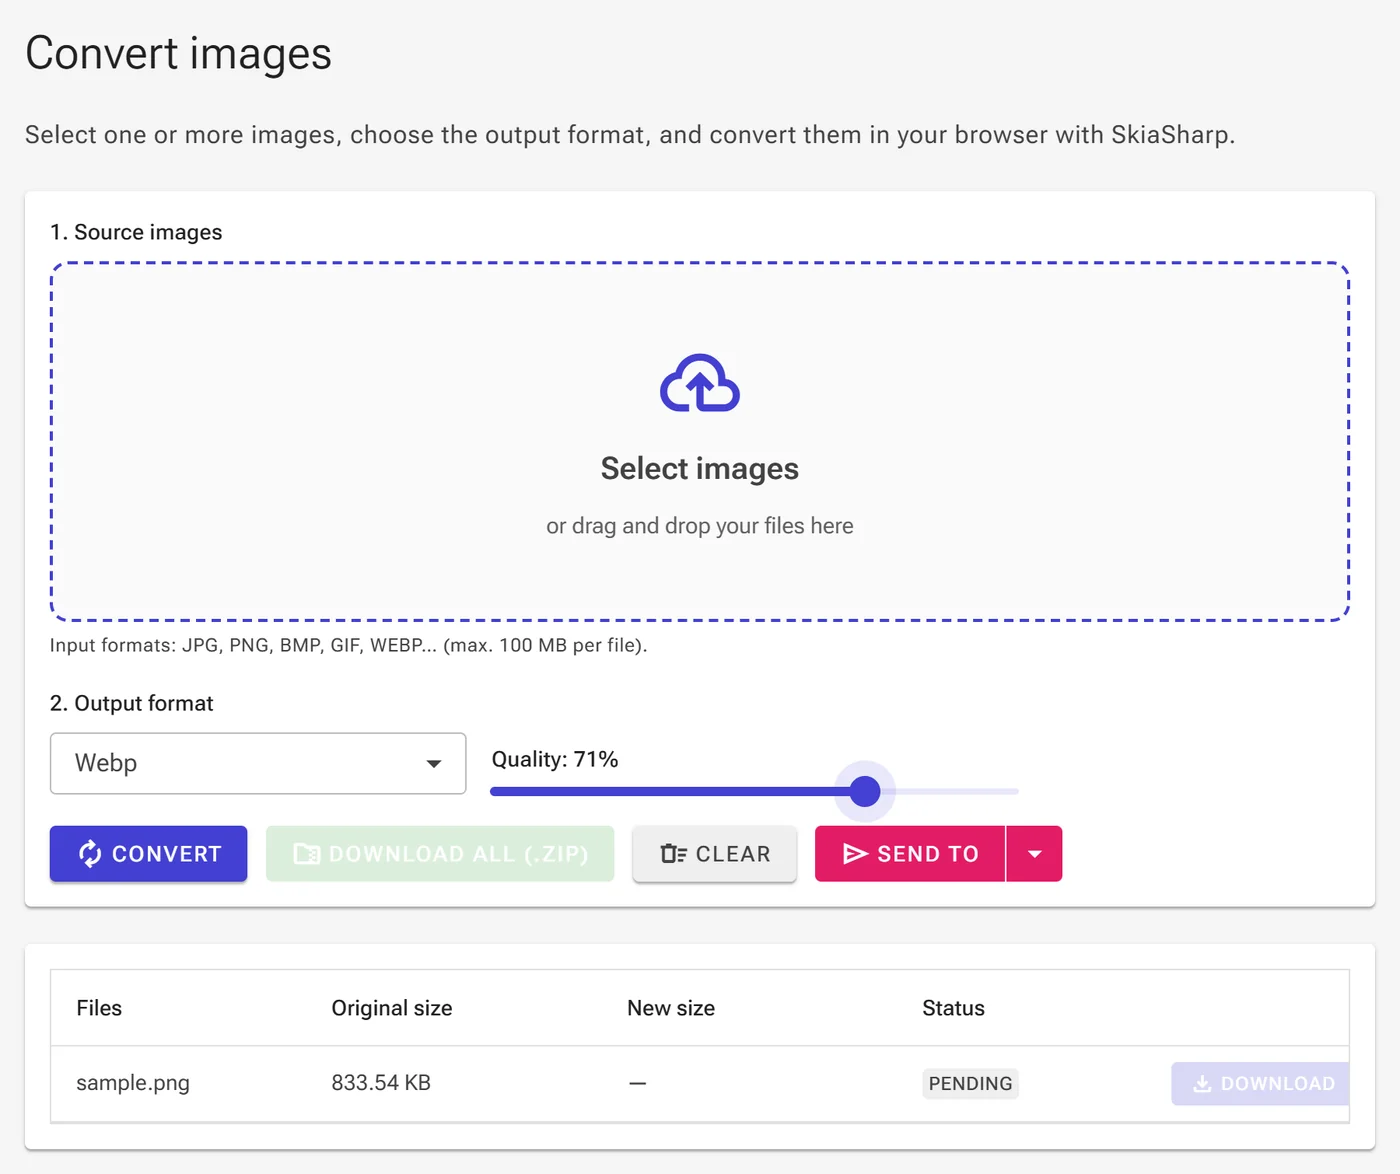Image resolution: width=1400 pixels, height=1174 pixels.
Task: Click the input formats hint text
Action: pyautogui.click(x=349, y=645)
